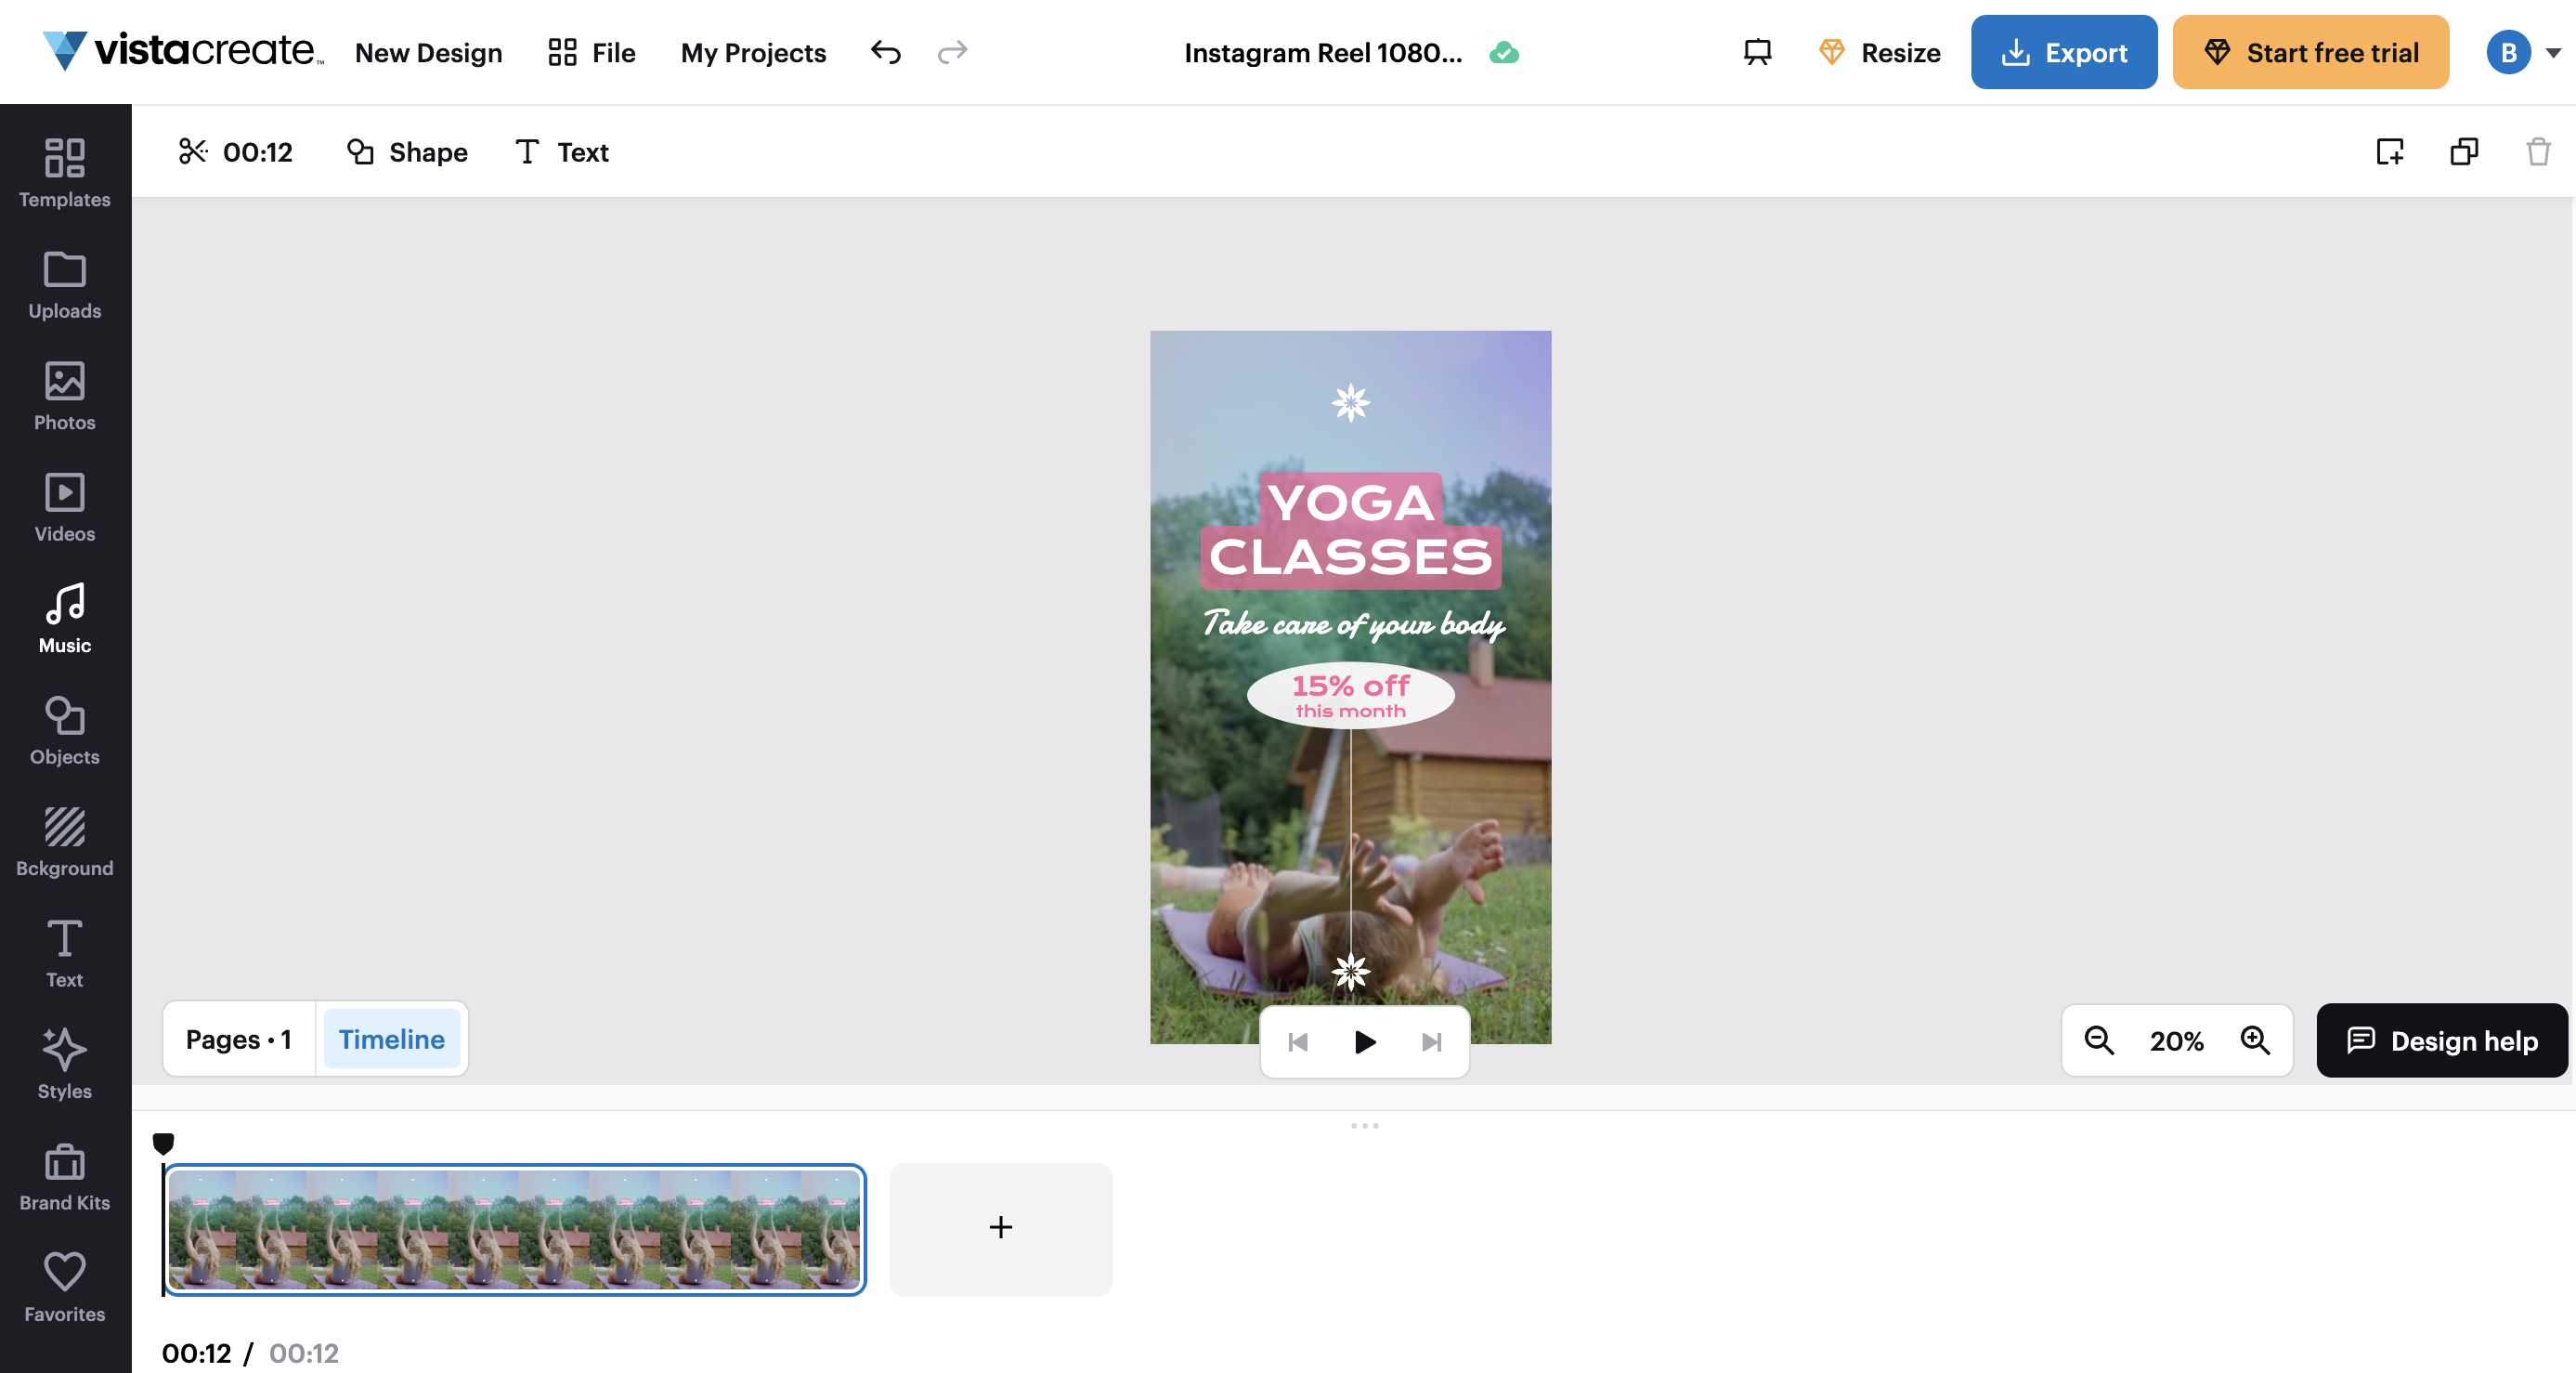Rename the Instagram Reel 1080 project title
This screenshot has width=2576, height=1373.
1323,53
